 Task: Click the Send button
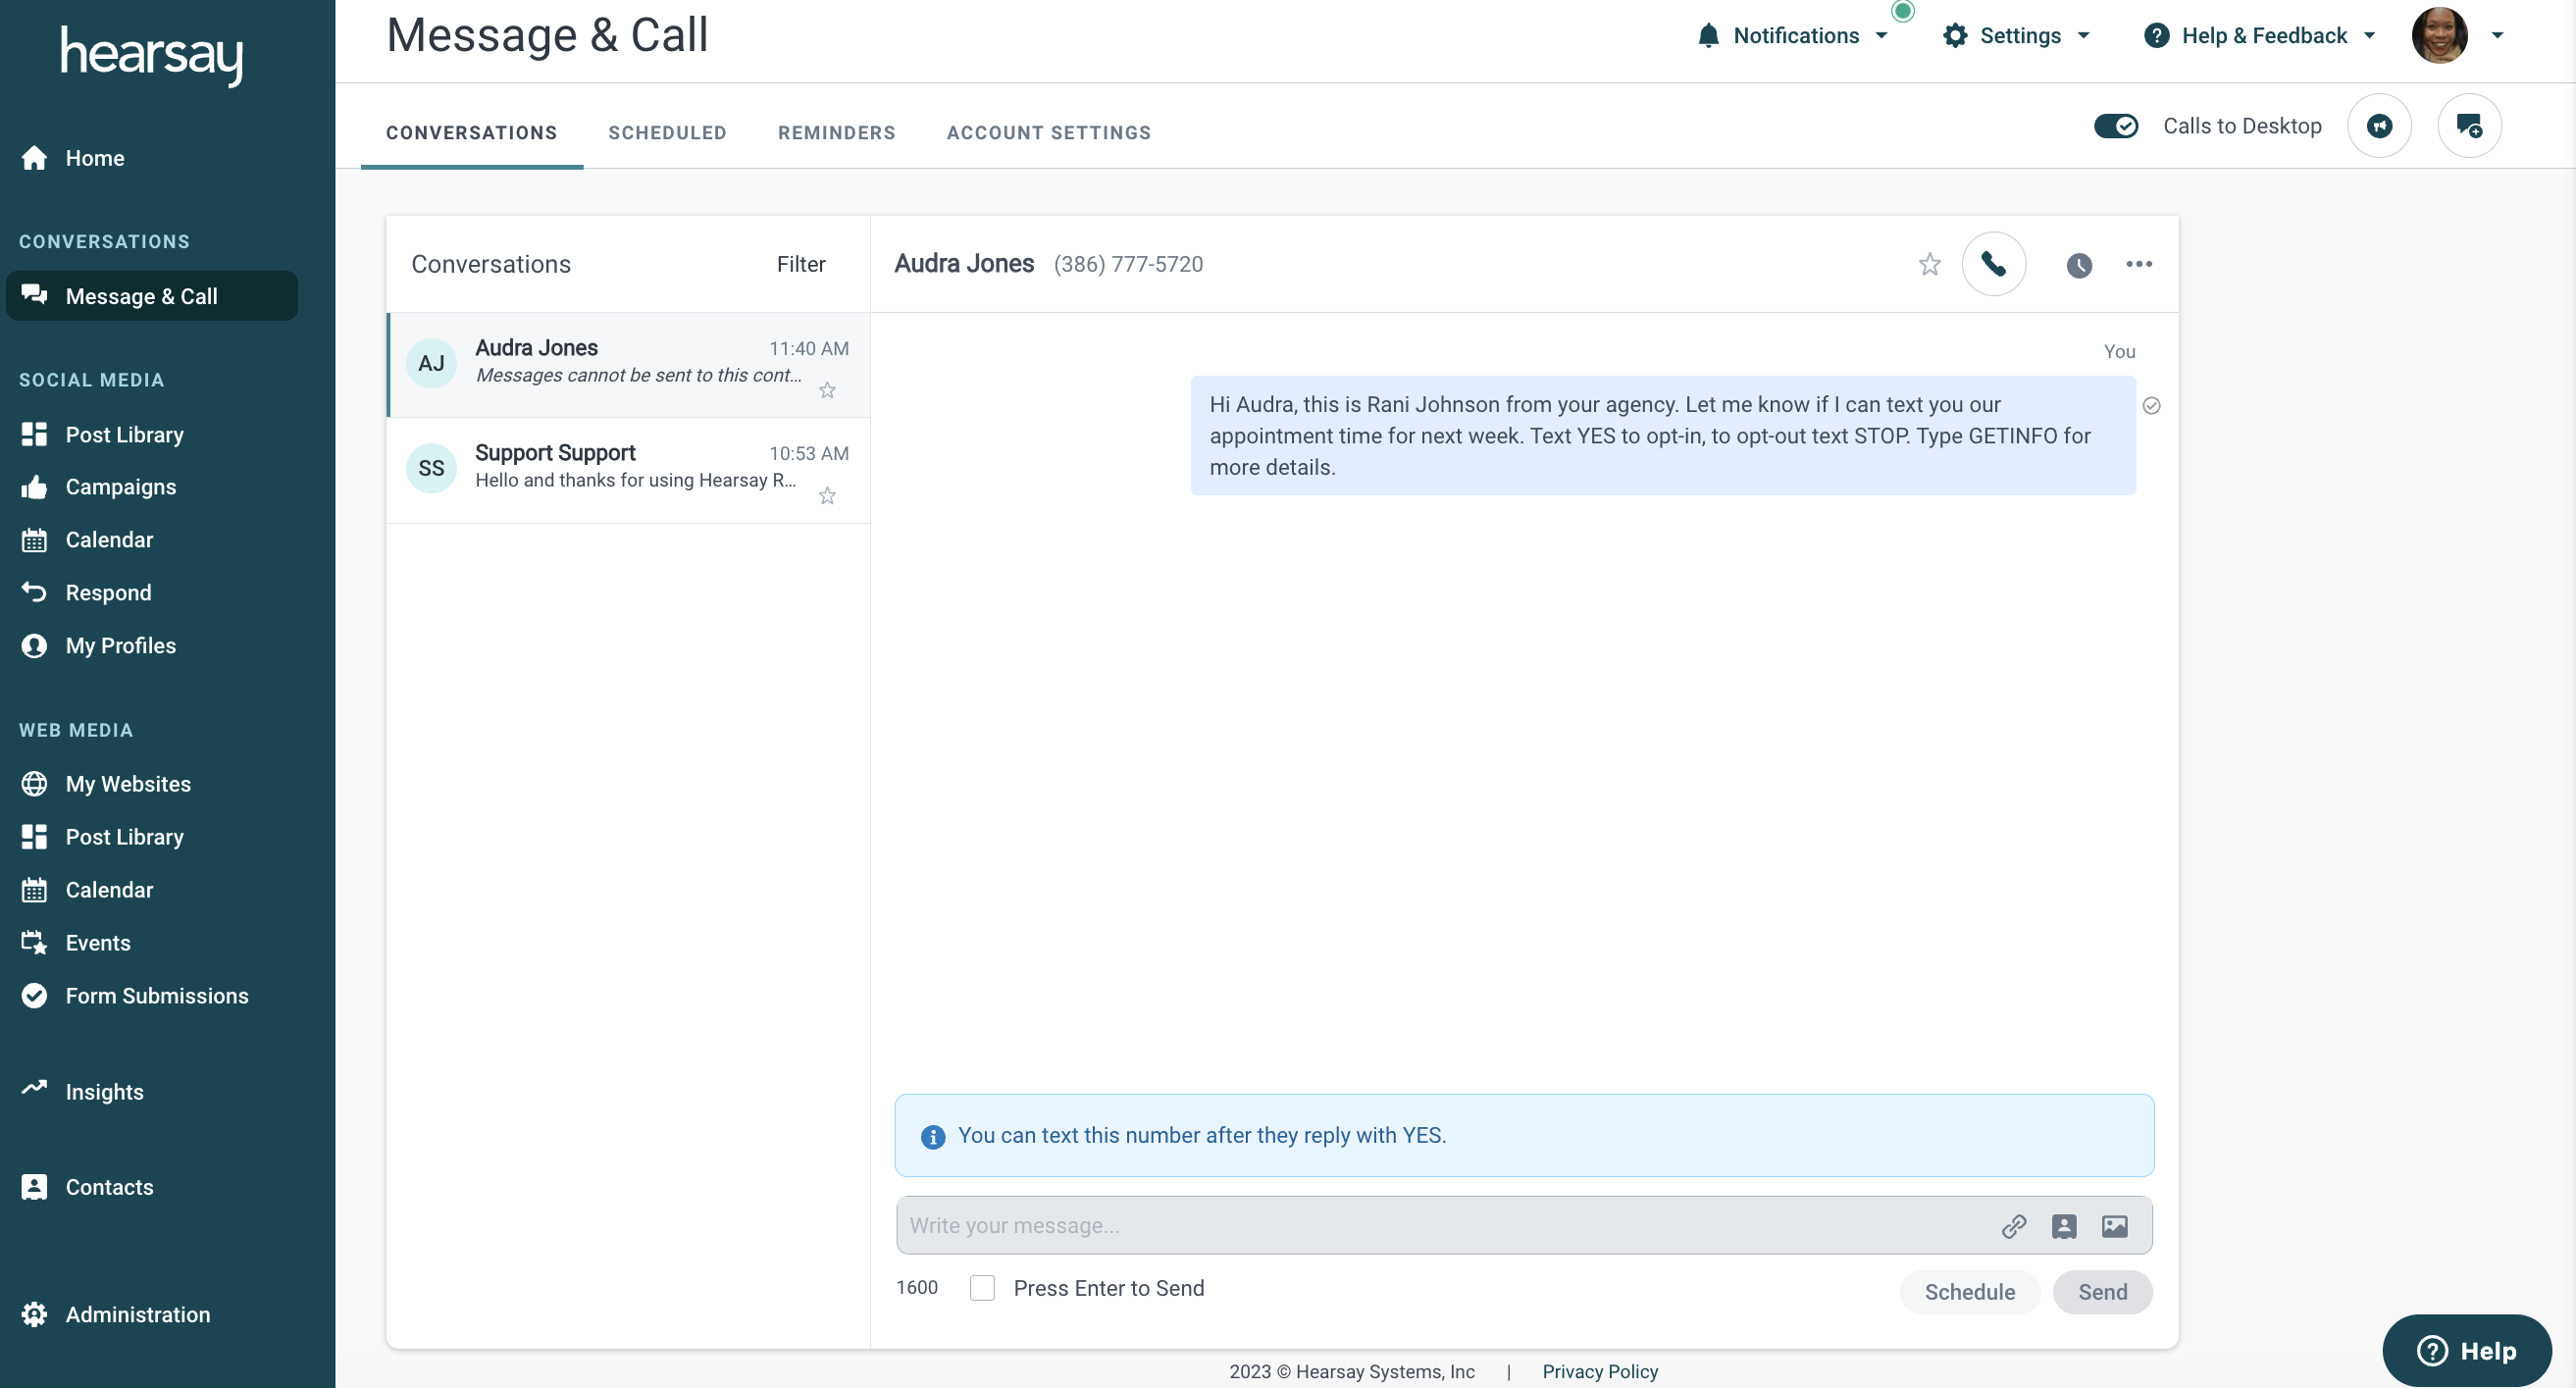2102,1292
